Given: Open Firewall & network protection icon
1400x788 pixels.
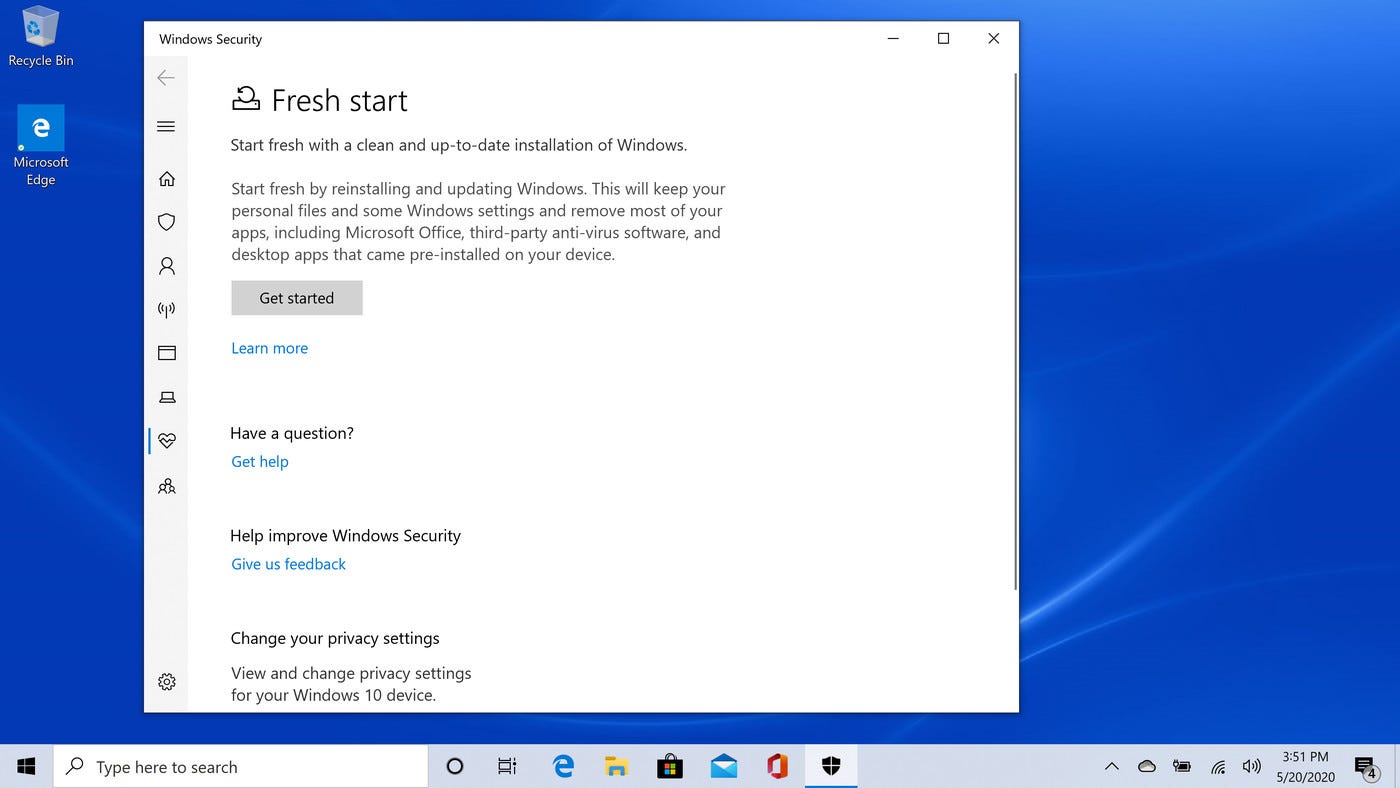Looking at the screenshot, I should coord(167,310).
